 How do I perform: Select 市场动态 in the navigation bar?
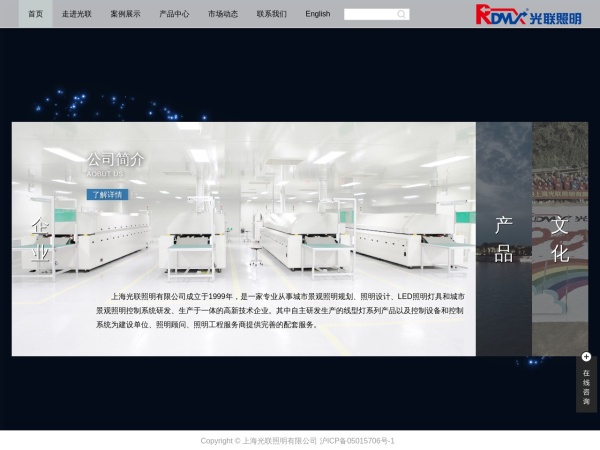point(223,14)
